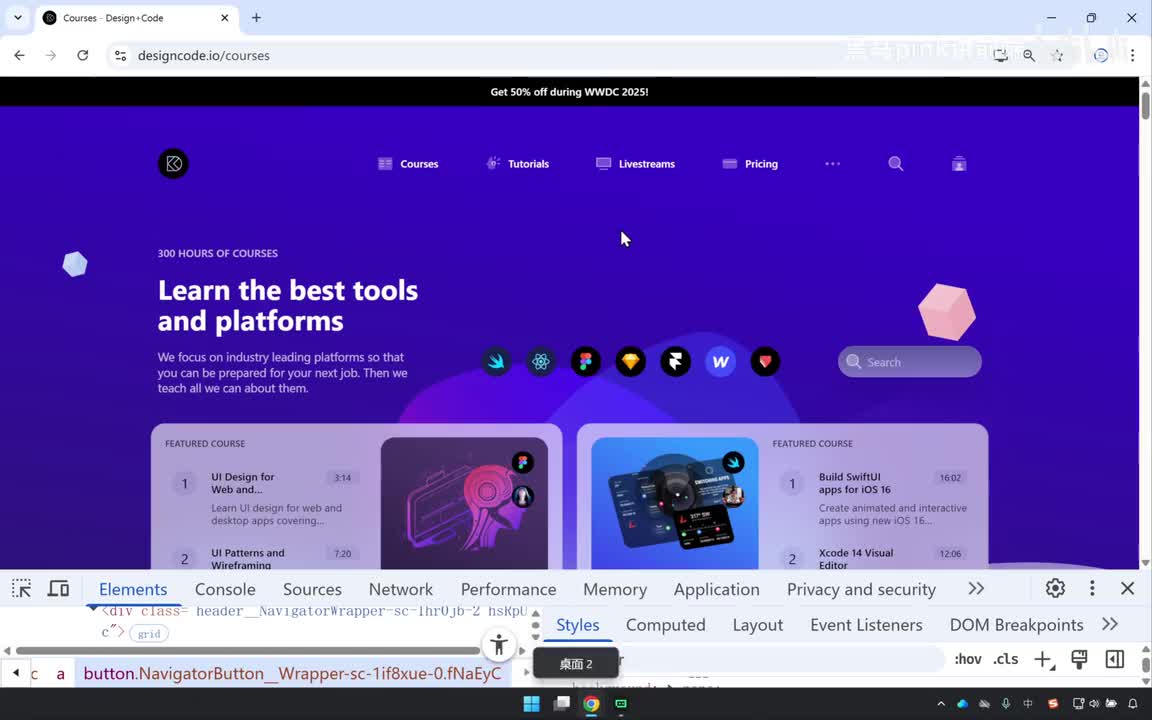
Task: Open Chrome profile avatar
Action: pos(1101,55)
